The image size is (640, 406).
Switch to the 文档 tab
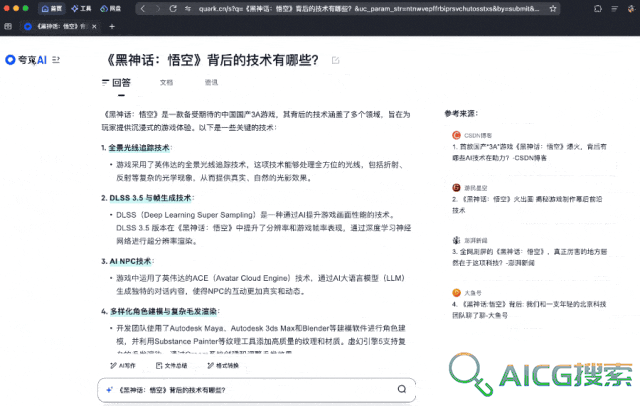166,83
